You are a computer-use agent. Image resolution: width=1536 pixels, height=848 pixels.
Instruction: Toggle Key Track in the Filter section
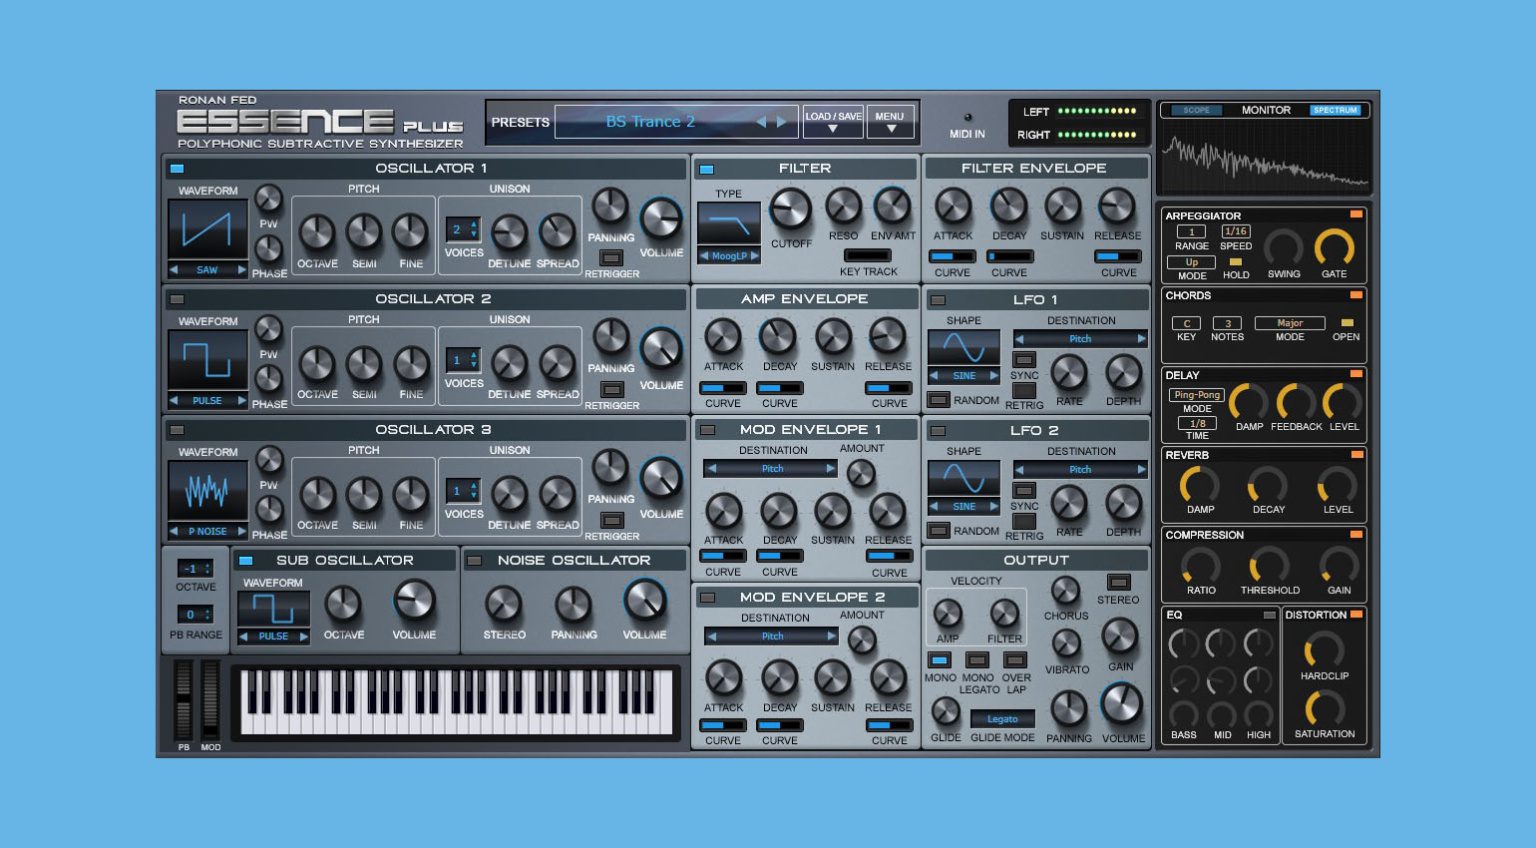point(869,255)
